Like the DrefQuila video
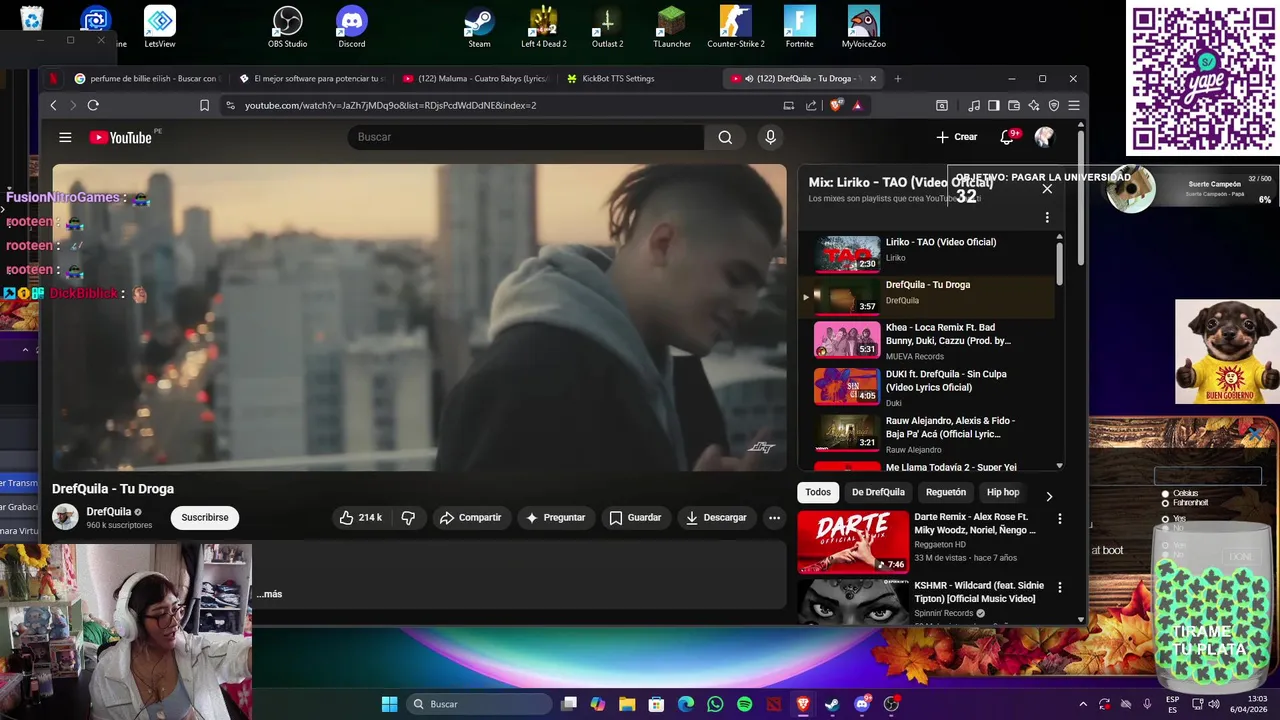 point(360,517)
